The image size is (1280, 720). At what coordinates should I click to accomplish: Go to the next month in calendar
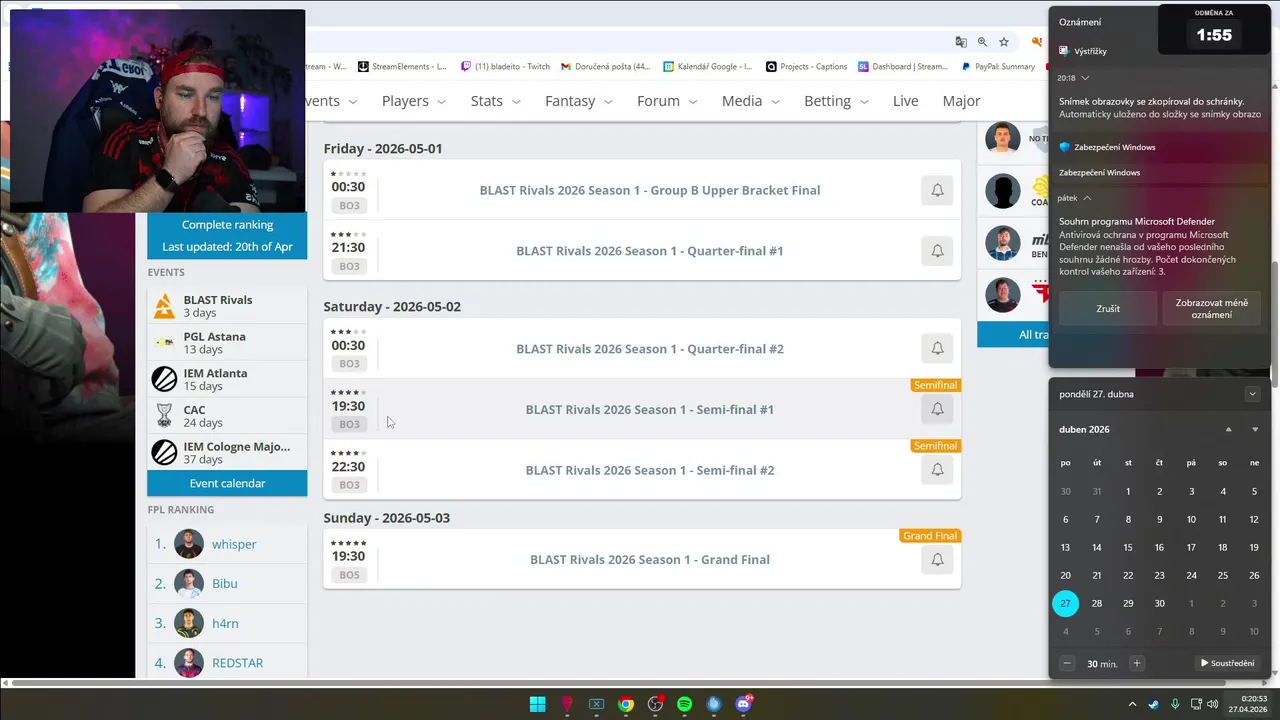pyautogui.click(x=1255, y=430)
